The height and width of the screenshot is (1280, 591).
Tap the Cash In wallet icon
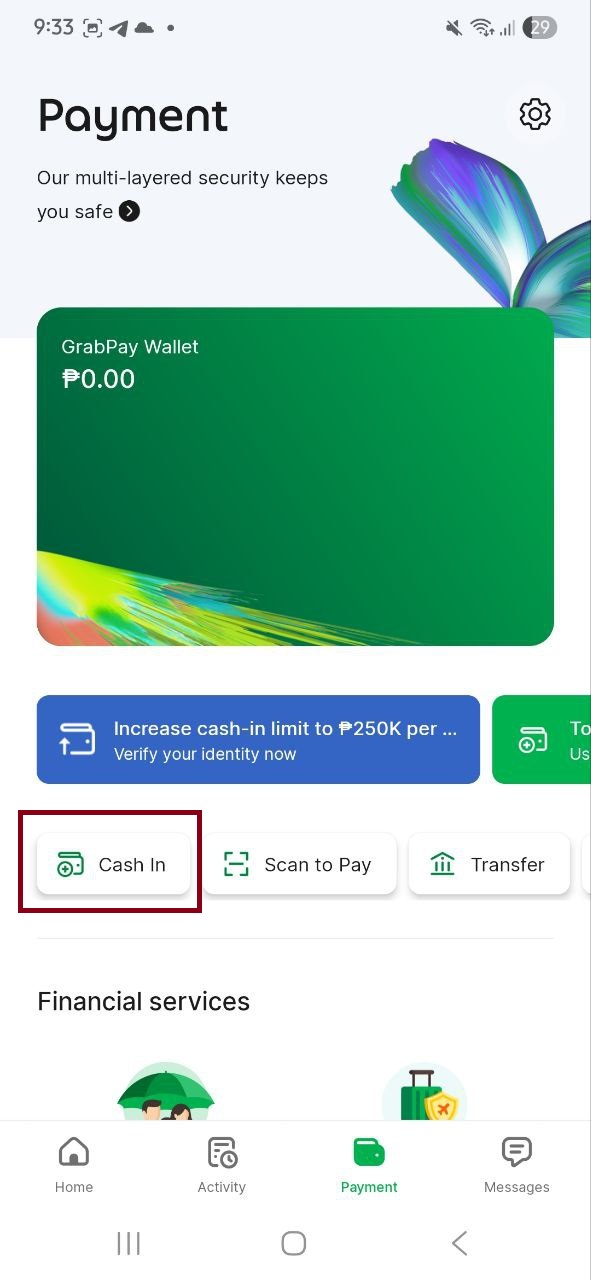(70, 864)
